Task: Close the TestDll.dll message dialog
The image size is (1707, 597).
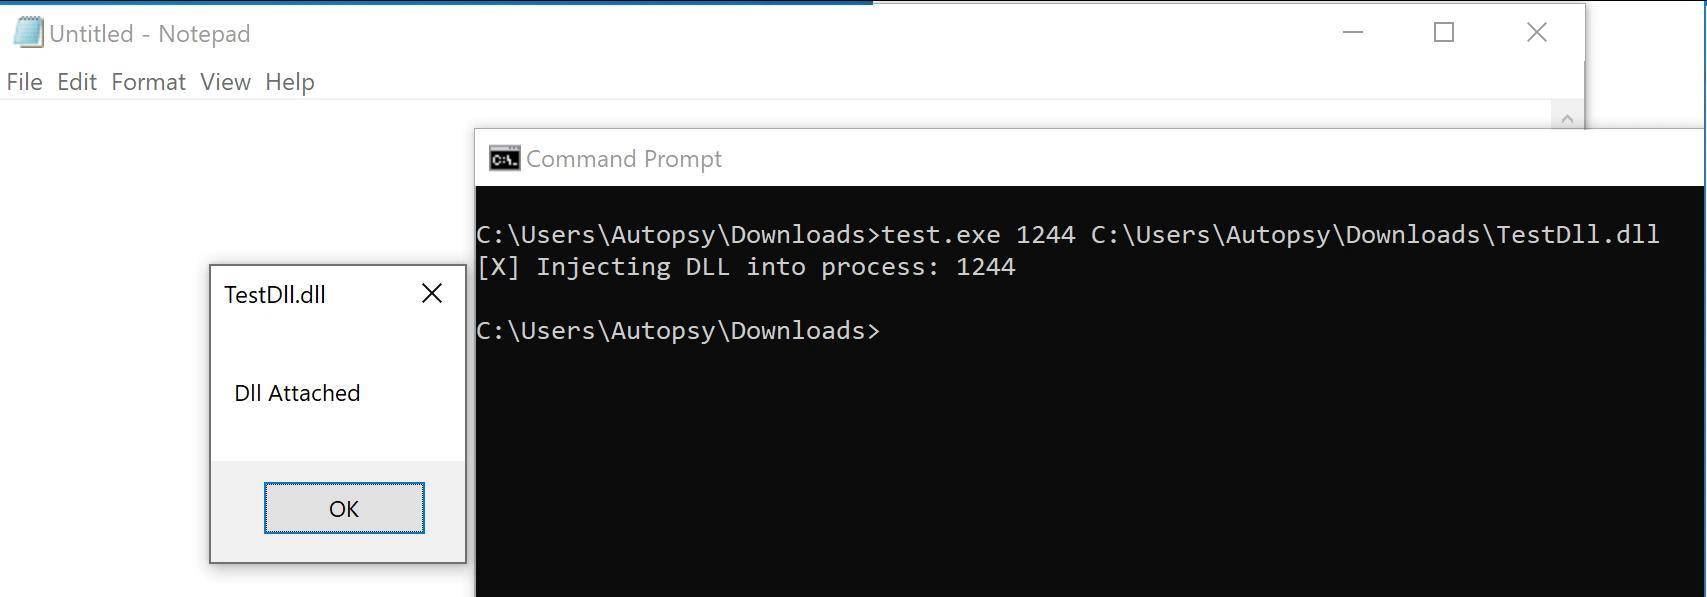Action: (x=432, y=293)
